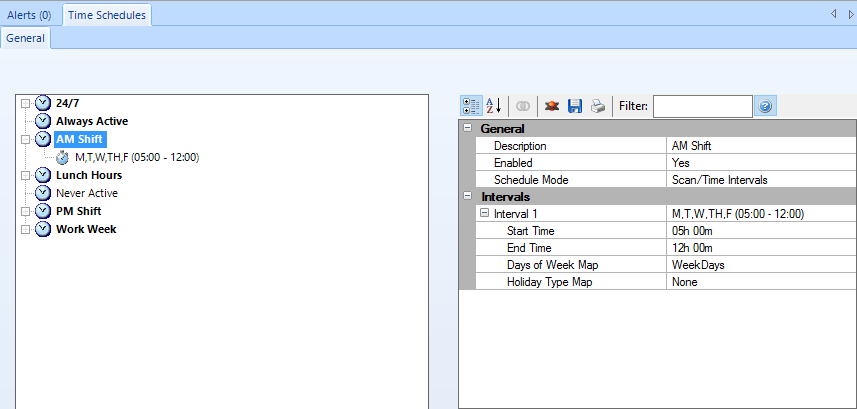Viewport: 857px width, 409px height.
Task: Edit the Description value AM Shift
Action: tap(761, 146)
